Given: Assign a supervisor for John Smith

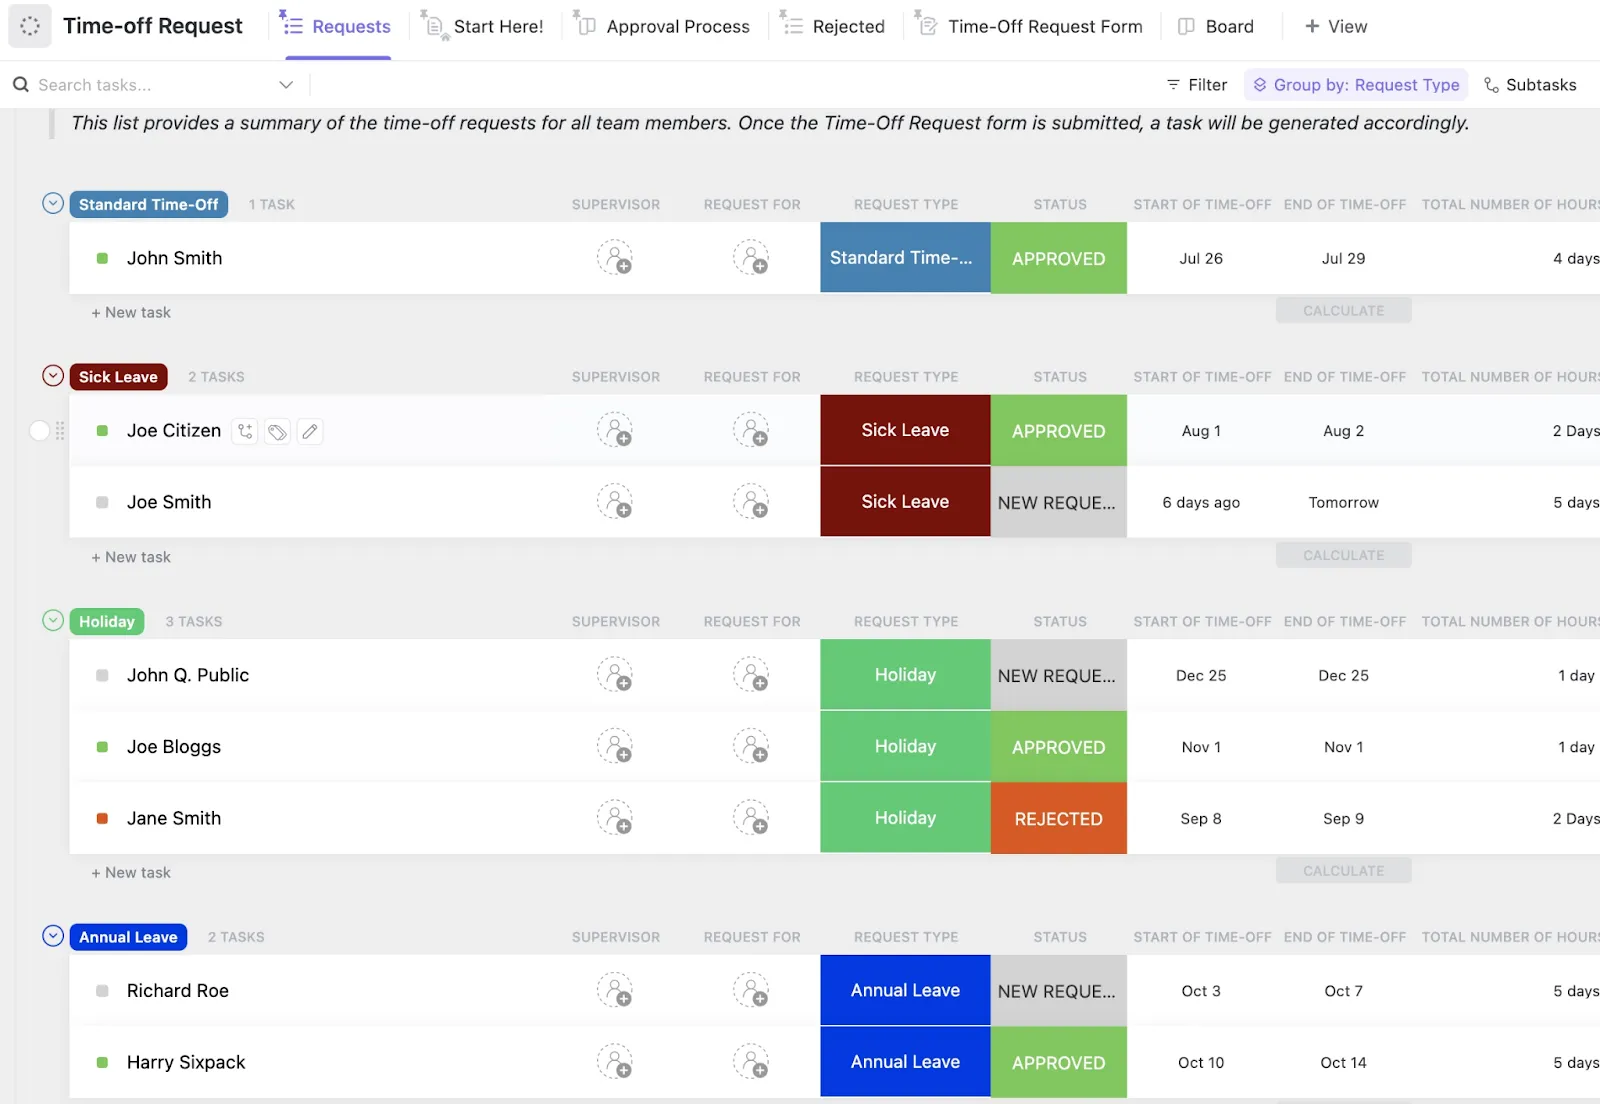Looking at the screenshot, I should point(615,258).
